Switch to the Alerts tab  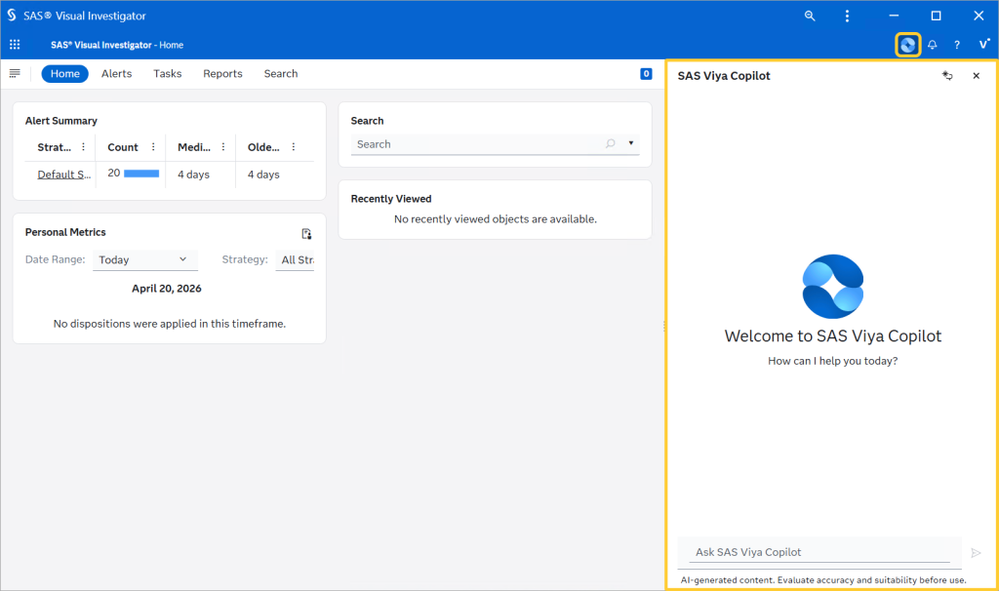[117, 74]
